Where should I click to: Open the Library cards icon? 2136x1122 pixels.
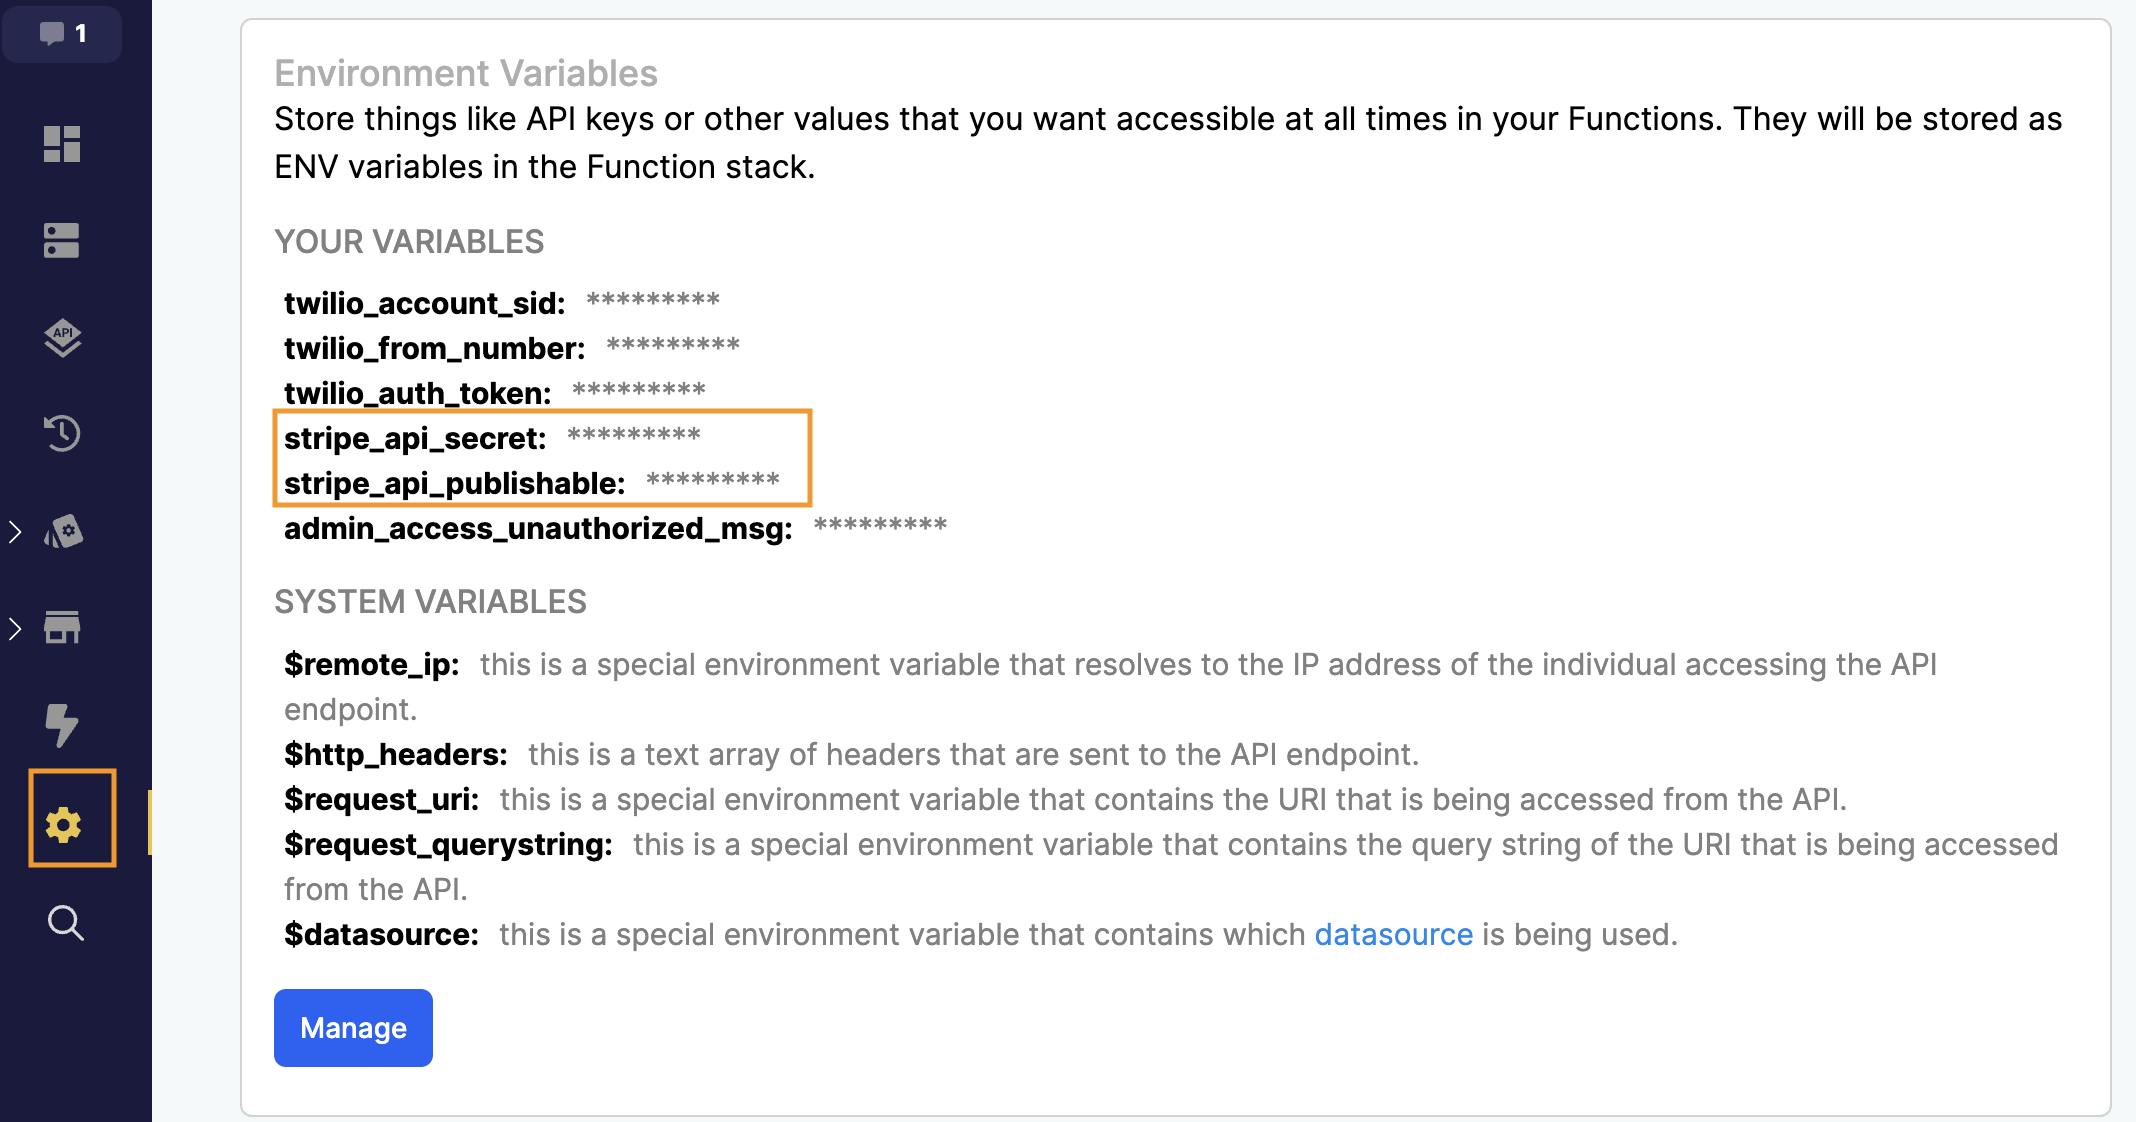point(64,531)
